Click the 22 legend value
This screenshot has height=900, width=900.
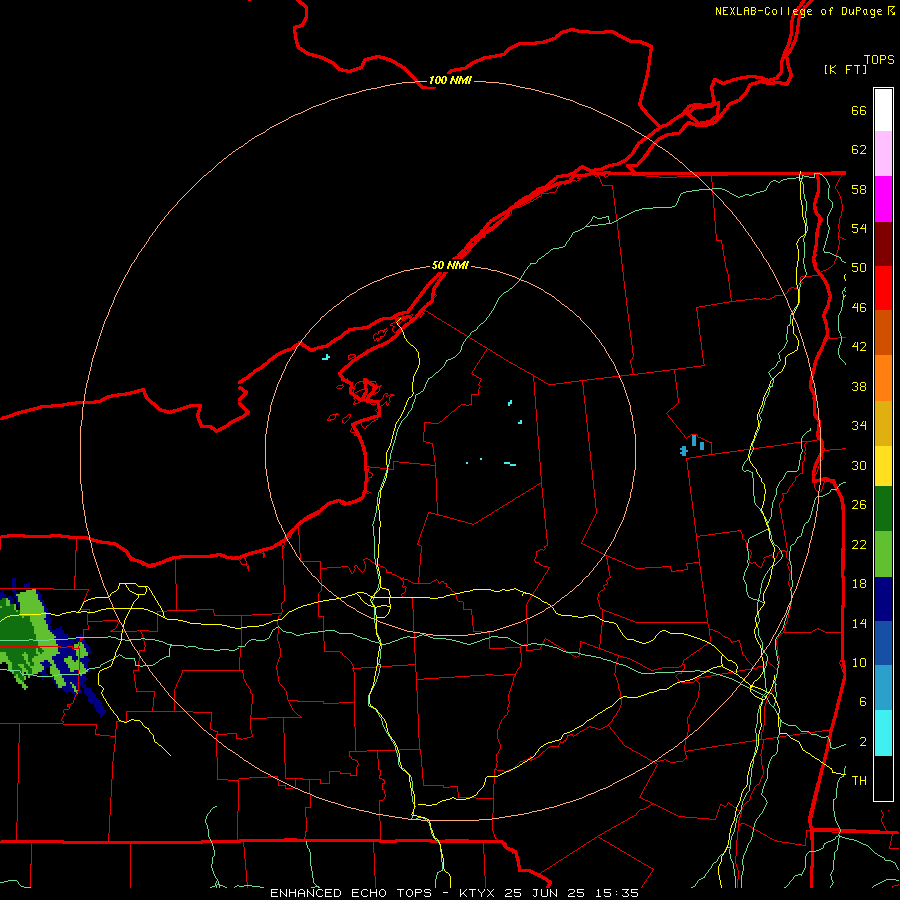pyautogui.click(x=859, y=544)
